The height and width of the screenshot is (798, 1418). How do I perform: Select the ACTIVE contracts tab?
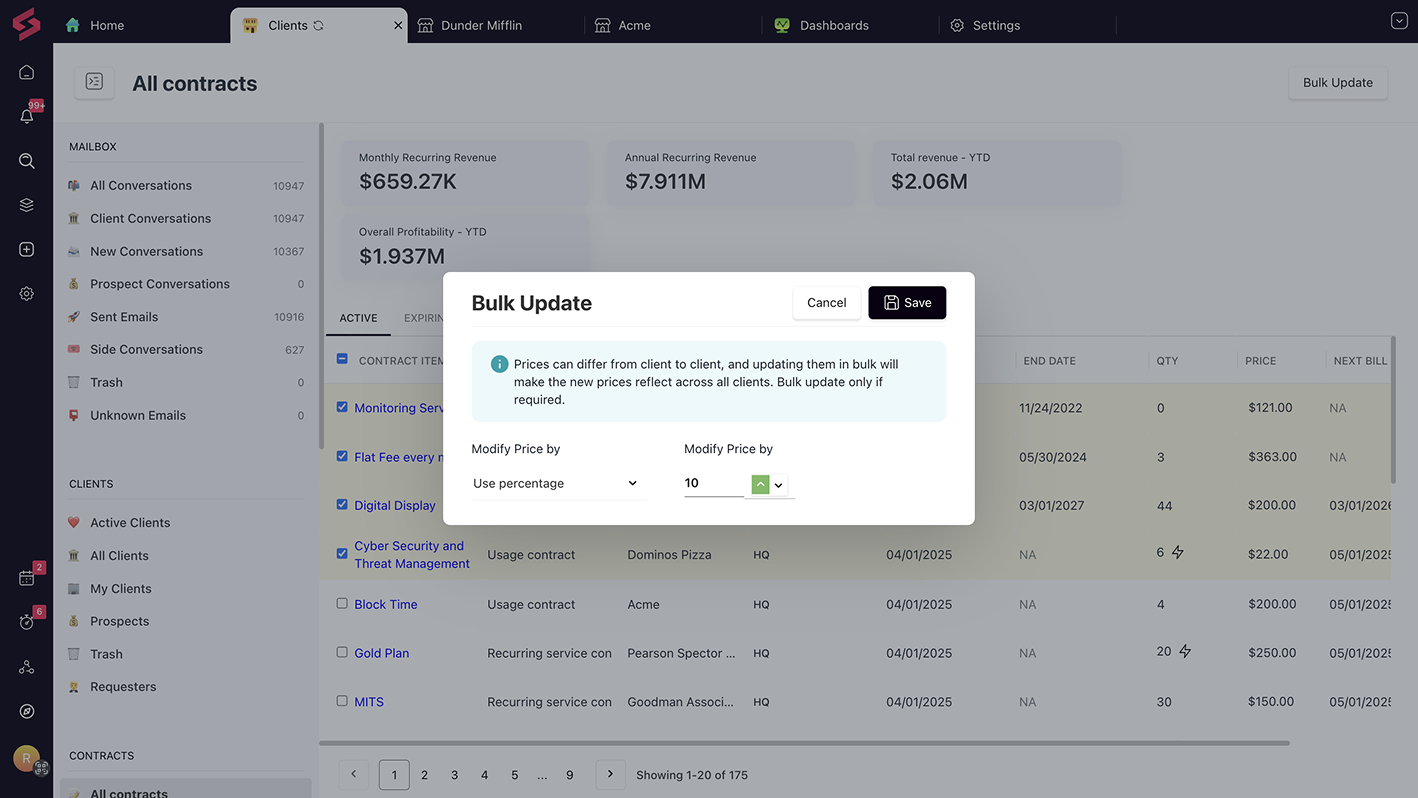[x=358, y=318]
